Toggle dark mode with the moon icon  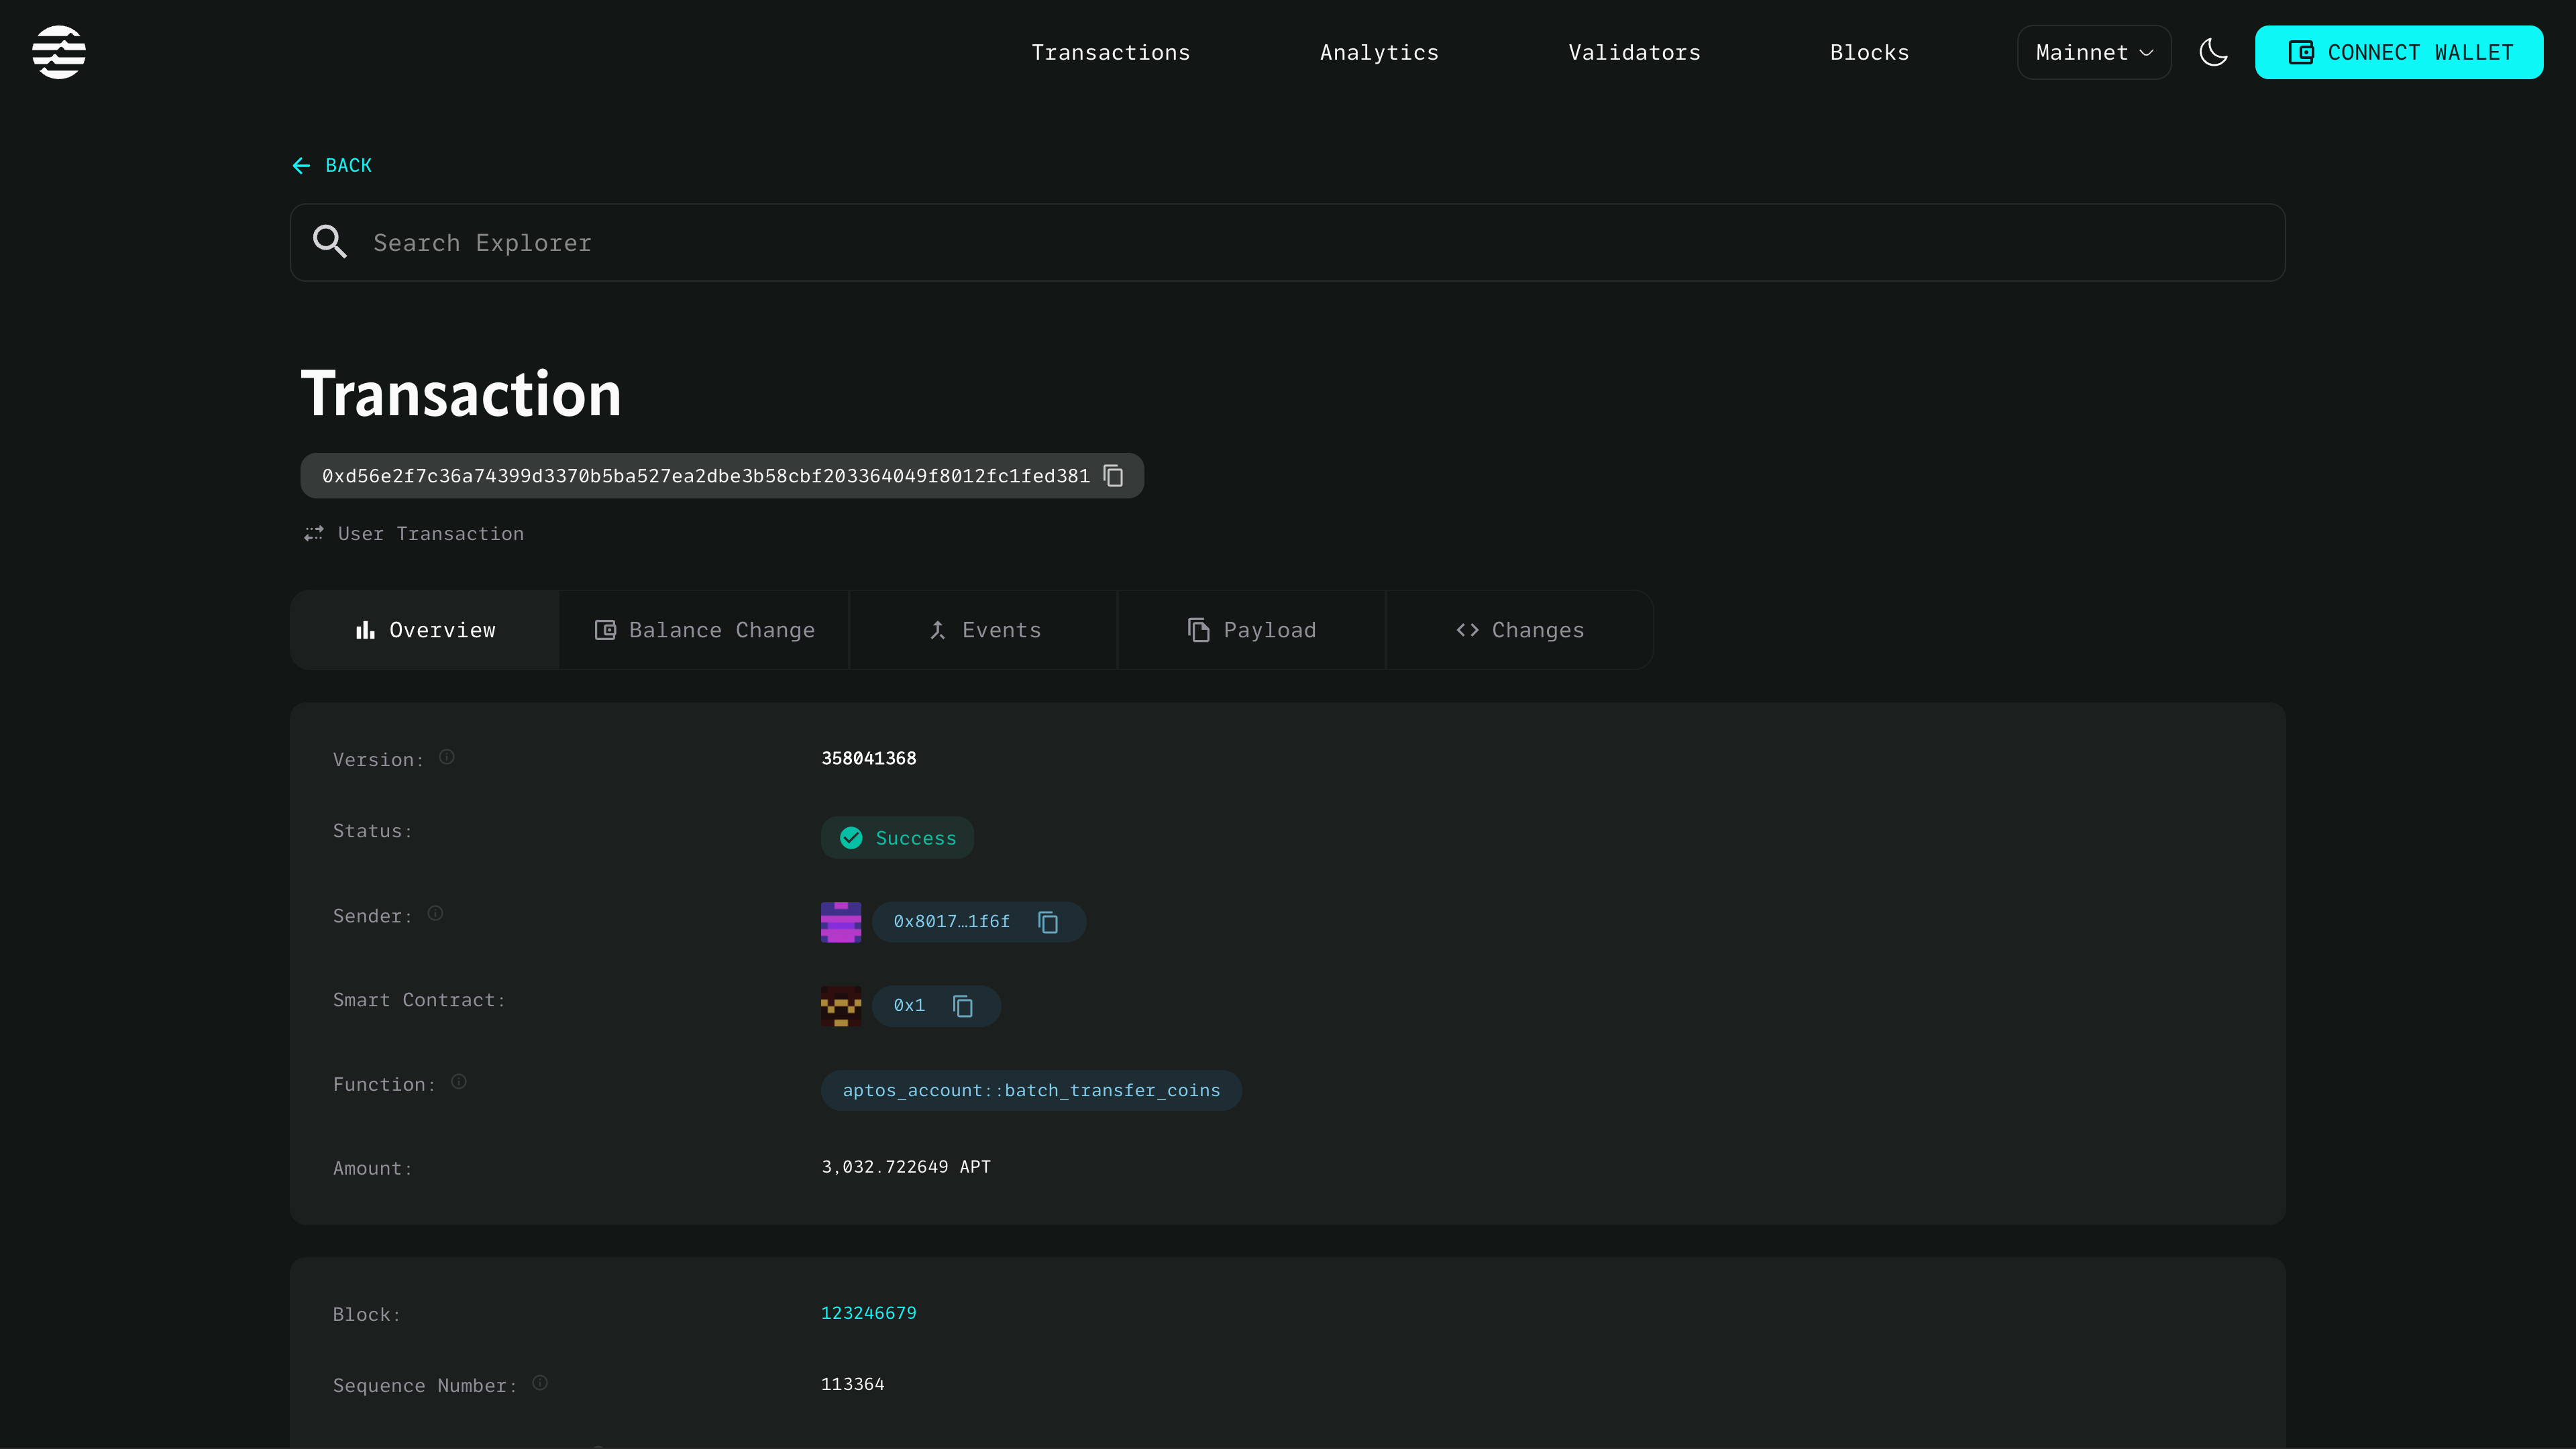(2213, 52)
